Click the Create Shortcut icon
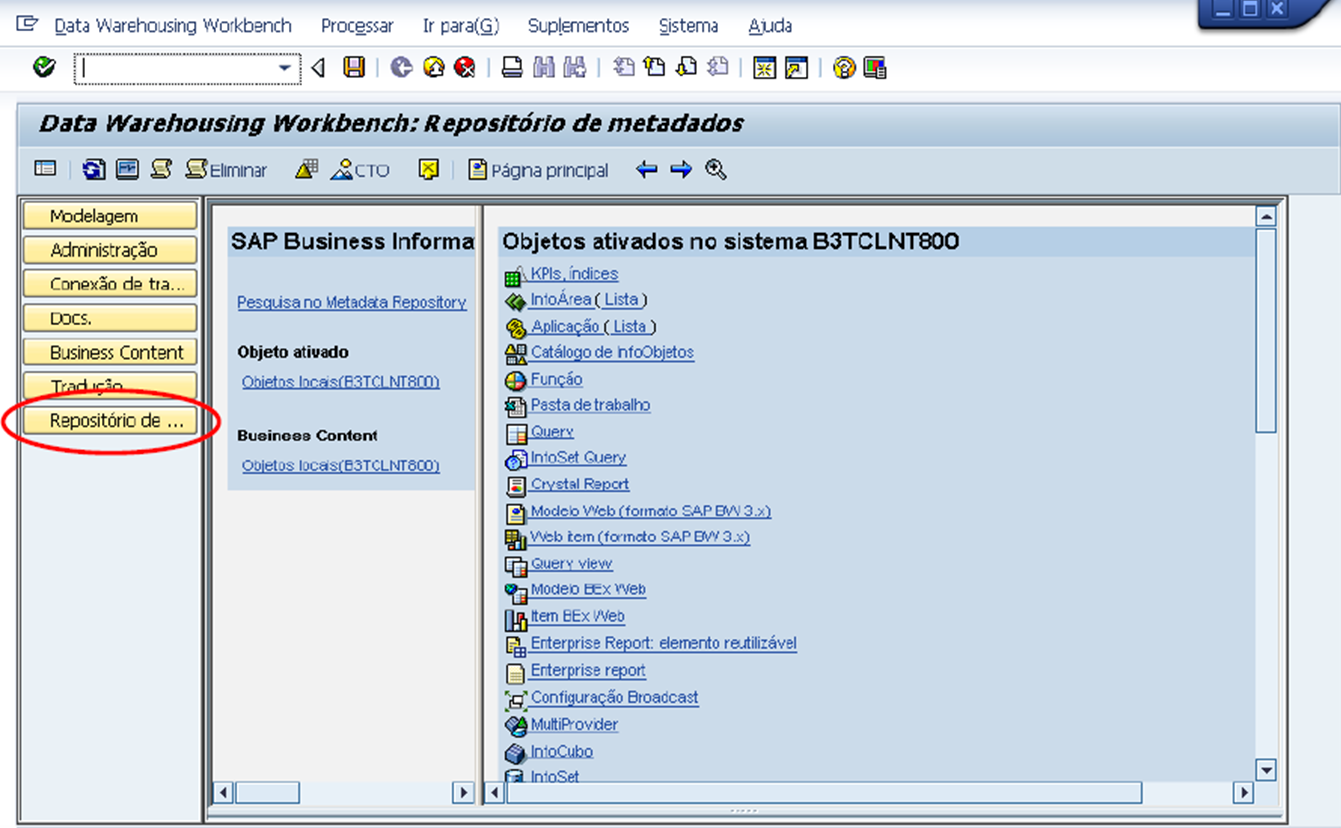Screen dimensions: 1341x828 [x=796, y=68]
